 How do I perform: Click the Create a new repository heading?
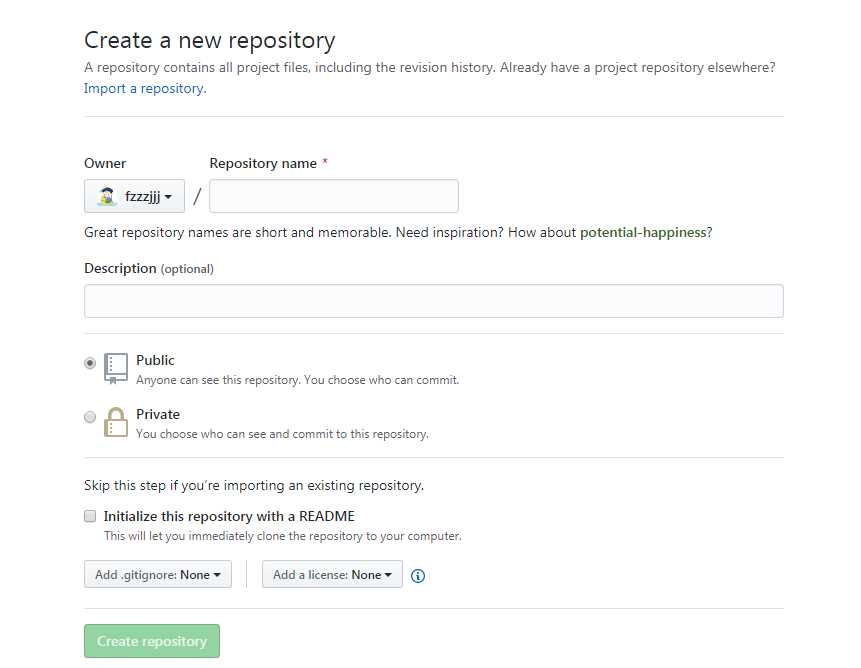[209, 41]
